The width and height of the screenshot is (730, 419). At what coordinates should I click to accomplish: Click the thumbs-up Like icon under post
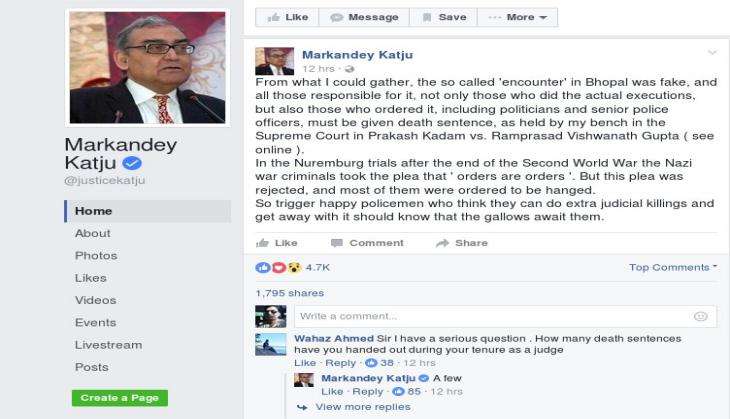263,243
